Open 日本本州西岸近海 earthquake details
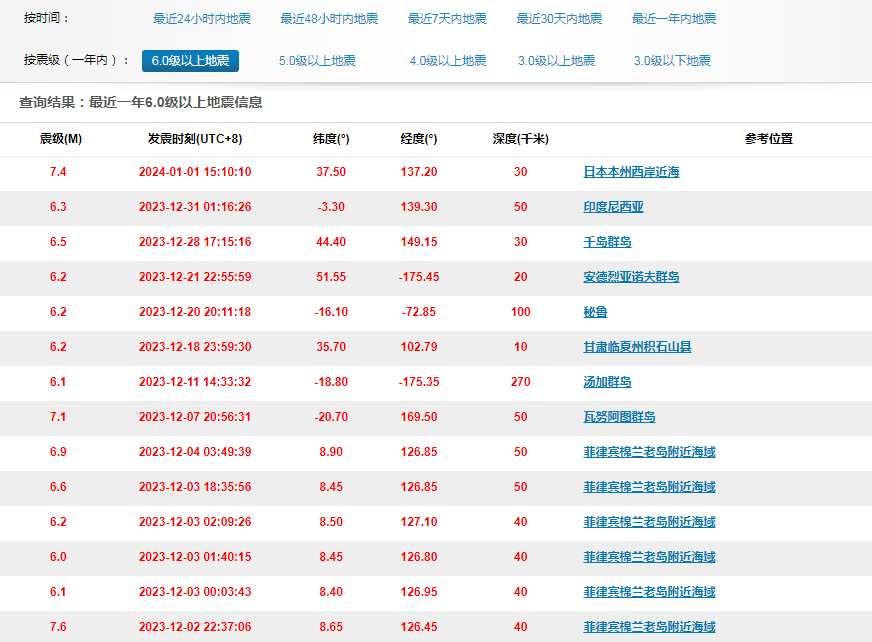872x642 pixels. 631,172
